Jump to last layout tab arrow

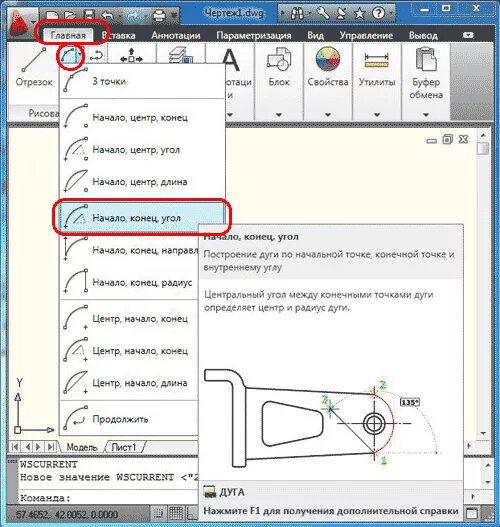click(51, 447)
